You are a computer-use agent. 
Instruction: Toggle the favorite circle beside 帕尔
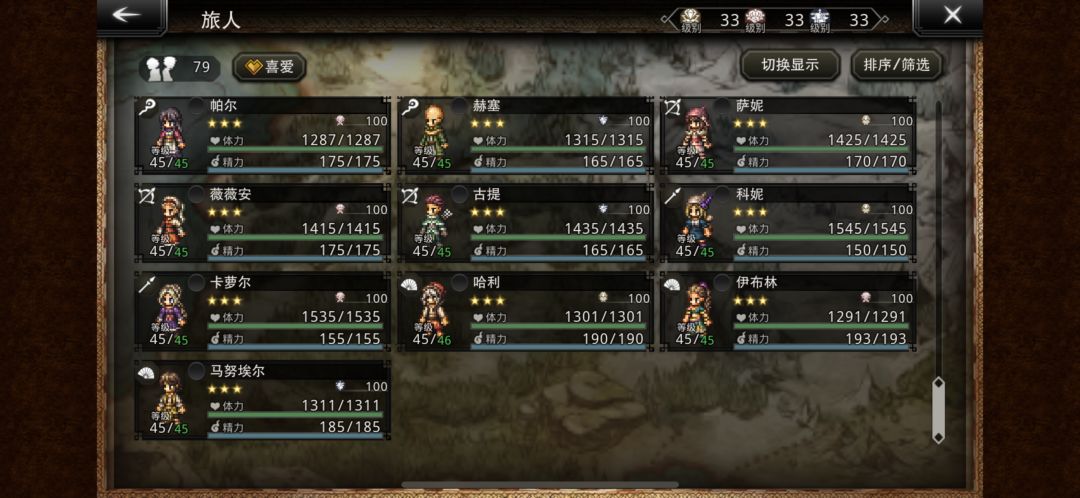197,105
